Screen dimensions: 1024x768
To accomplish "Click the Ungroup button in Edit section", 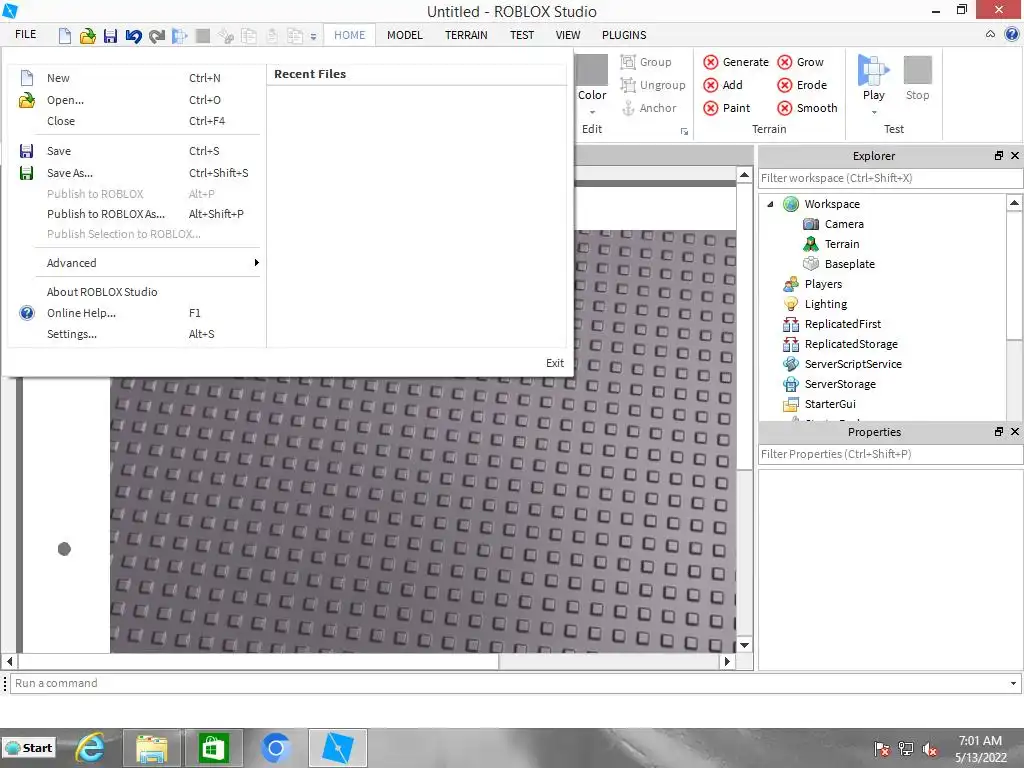I will pyautogui.click(x=653, y=85).
